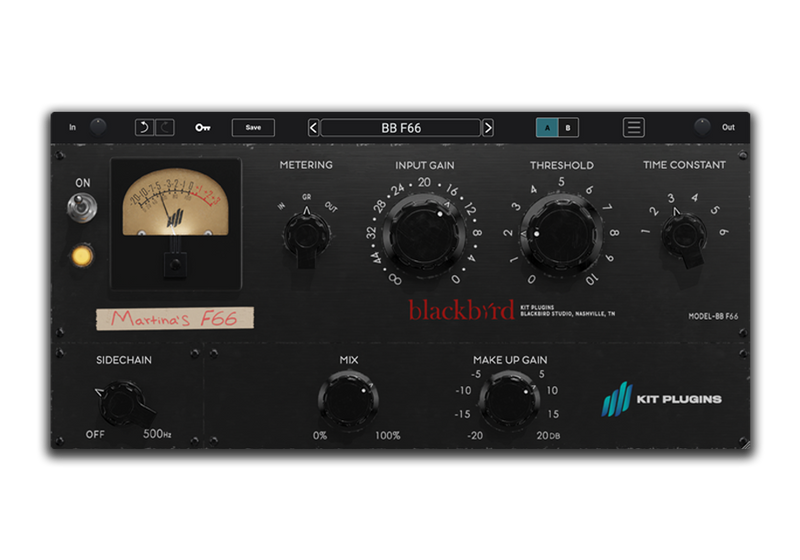Image resolution: width=800 pixels, height=560 pixels.
Task: Click the Kit Plugins logo
Action: 661,399
